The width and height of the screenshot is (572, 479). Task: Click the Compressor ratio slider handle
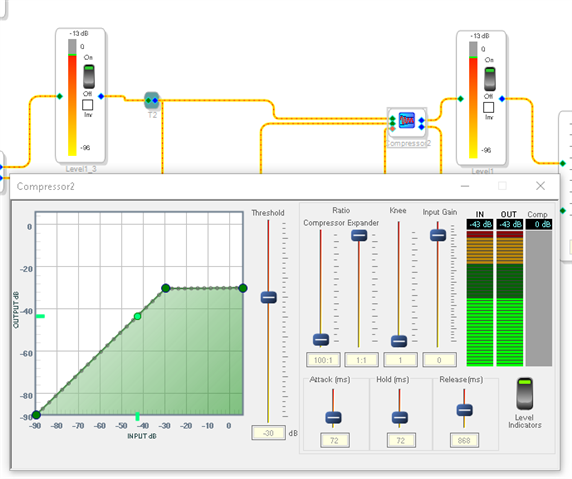pyautogui.click(x=321, y=340)
